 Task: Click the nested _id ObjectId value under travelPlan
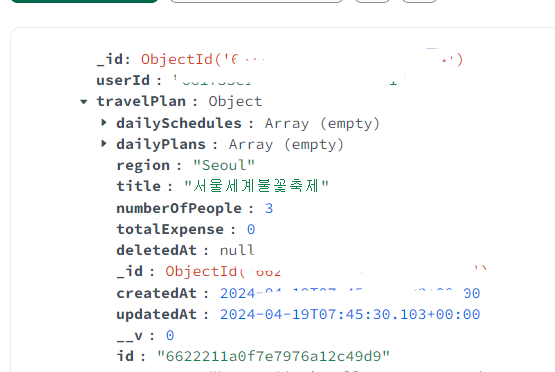pos(326,271)
